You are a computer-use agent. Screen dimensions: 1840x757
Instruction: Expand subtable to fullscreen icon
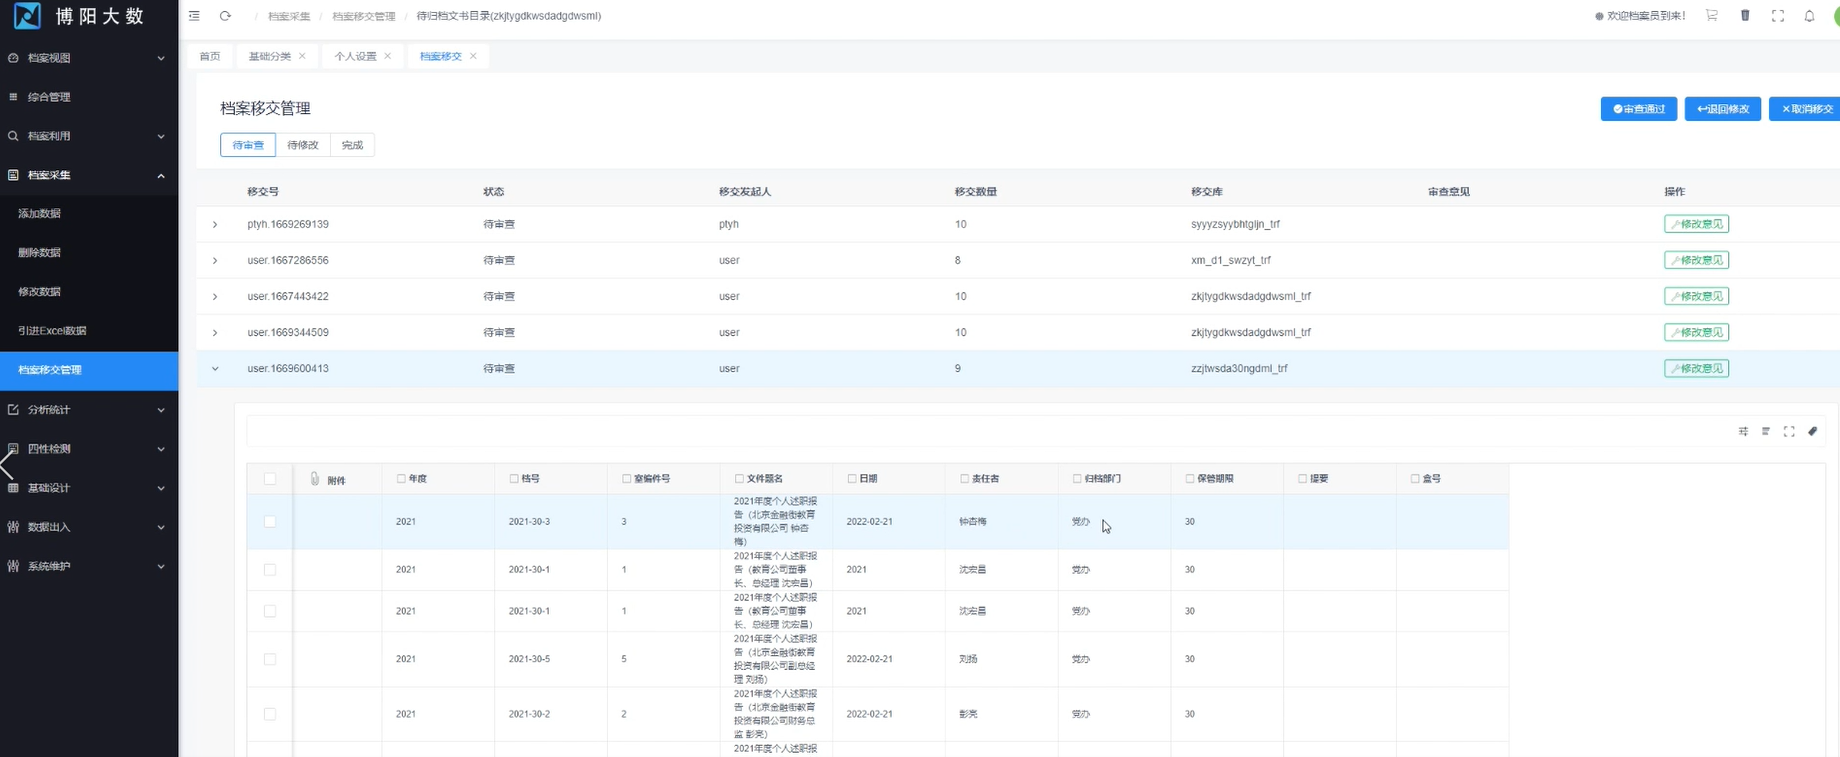(1789, 431)
